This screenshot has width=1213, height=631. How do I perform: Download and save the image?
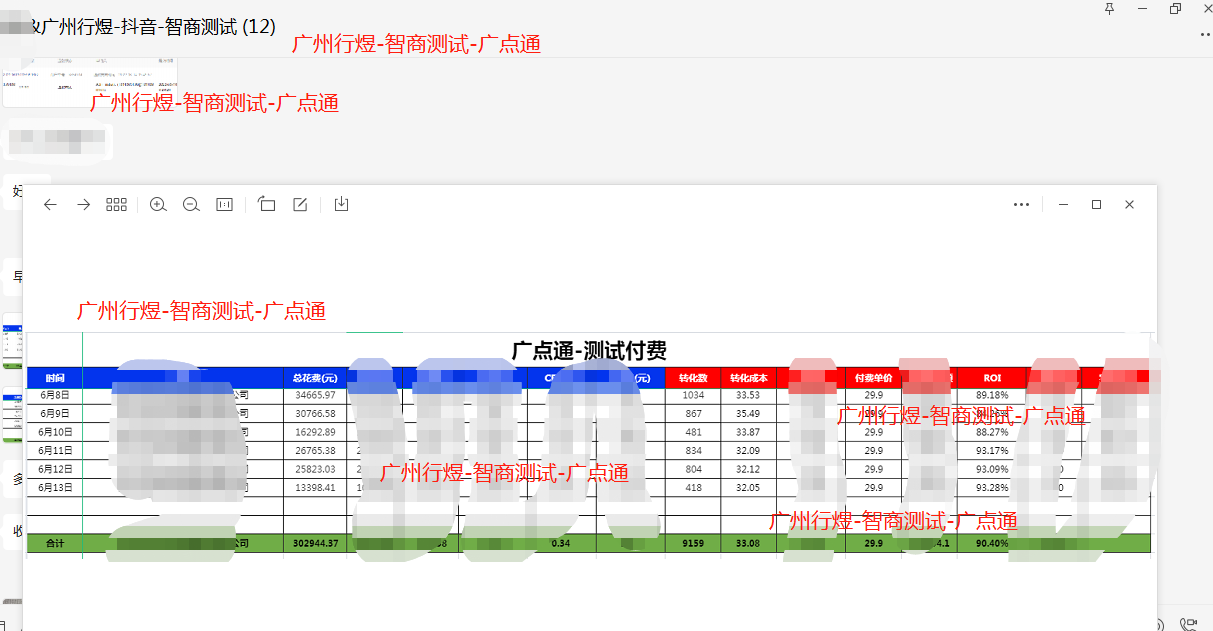coord(341,204)
